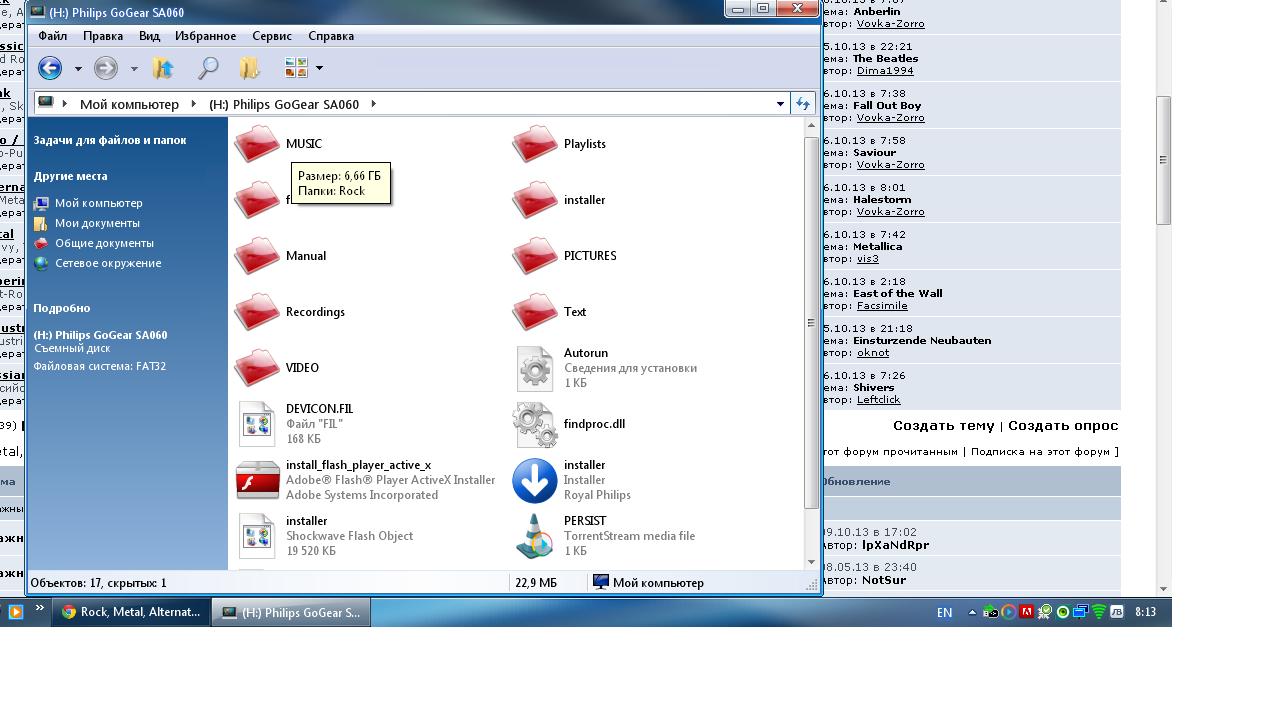Image resolution: width=1280 pixels, height=720 pixels.
Task: Open the Избранное menu
Action: (x=206, y=36)
